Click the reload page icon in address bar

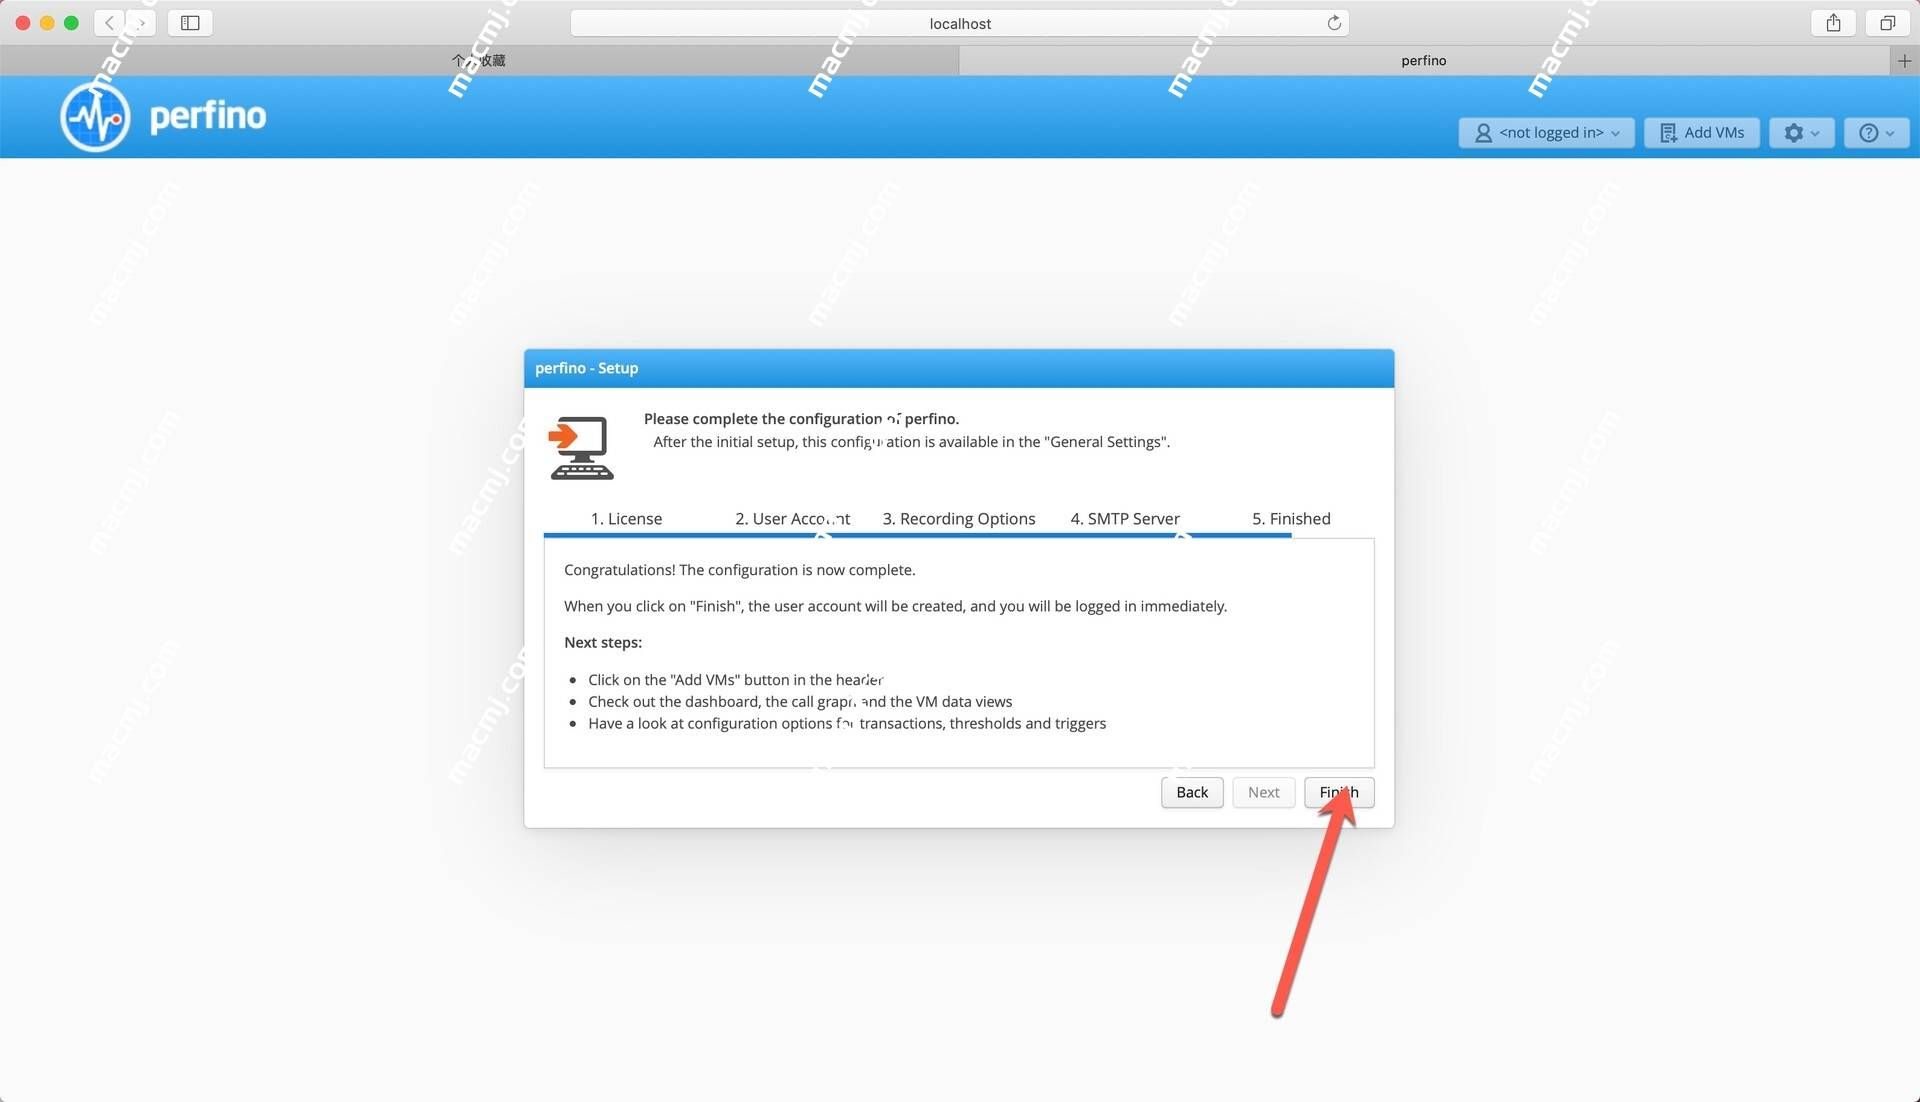pos(1335,22)
